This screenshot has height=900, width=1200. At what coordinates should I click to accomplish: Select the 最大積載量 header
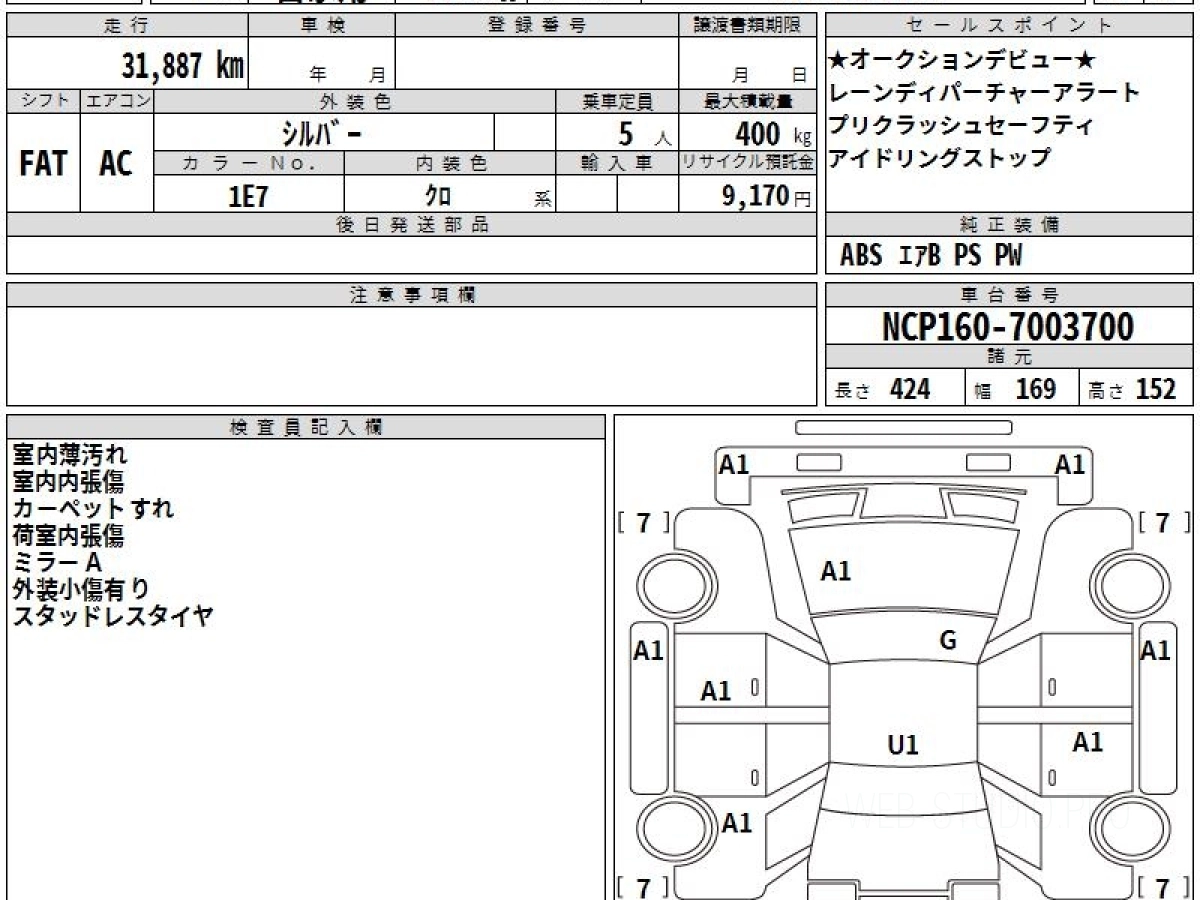748,101
